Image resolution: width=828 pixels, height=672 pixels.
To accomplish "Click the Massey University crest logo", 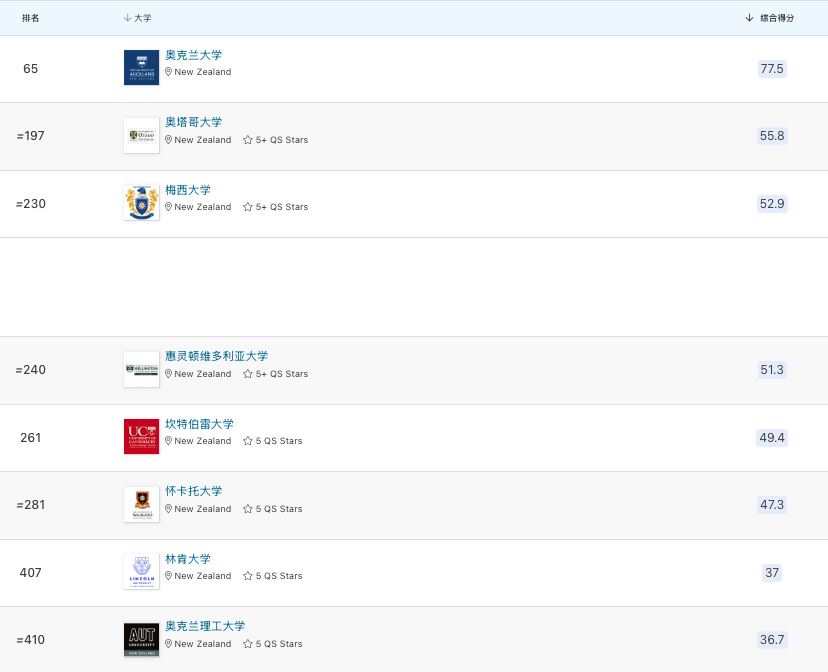I will click(141, 203).
